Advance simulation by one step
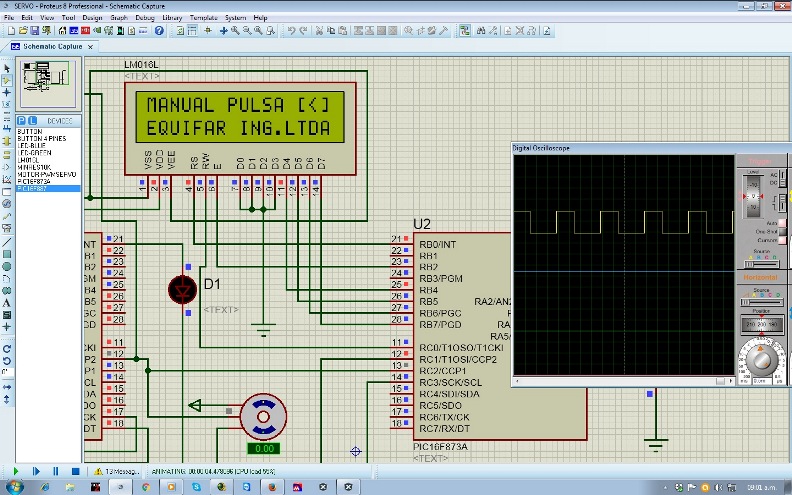 pos(36,471)
